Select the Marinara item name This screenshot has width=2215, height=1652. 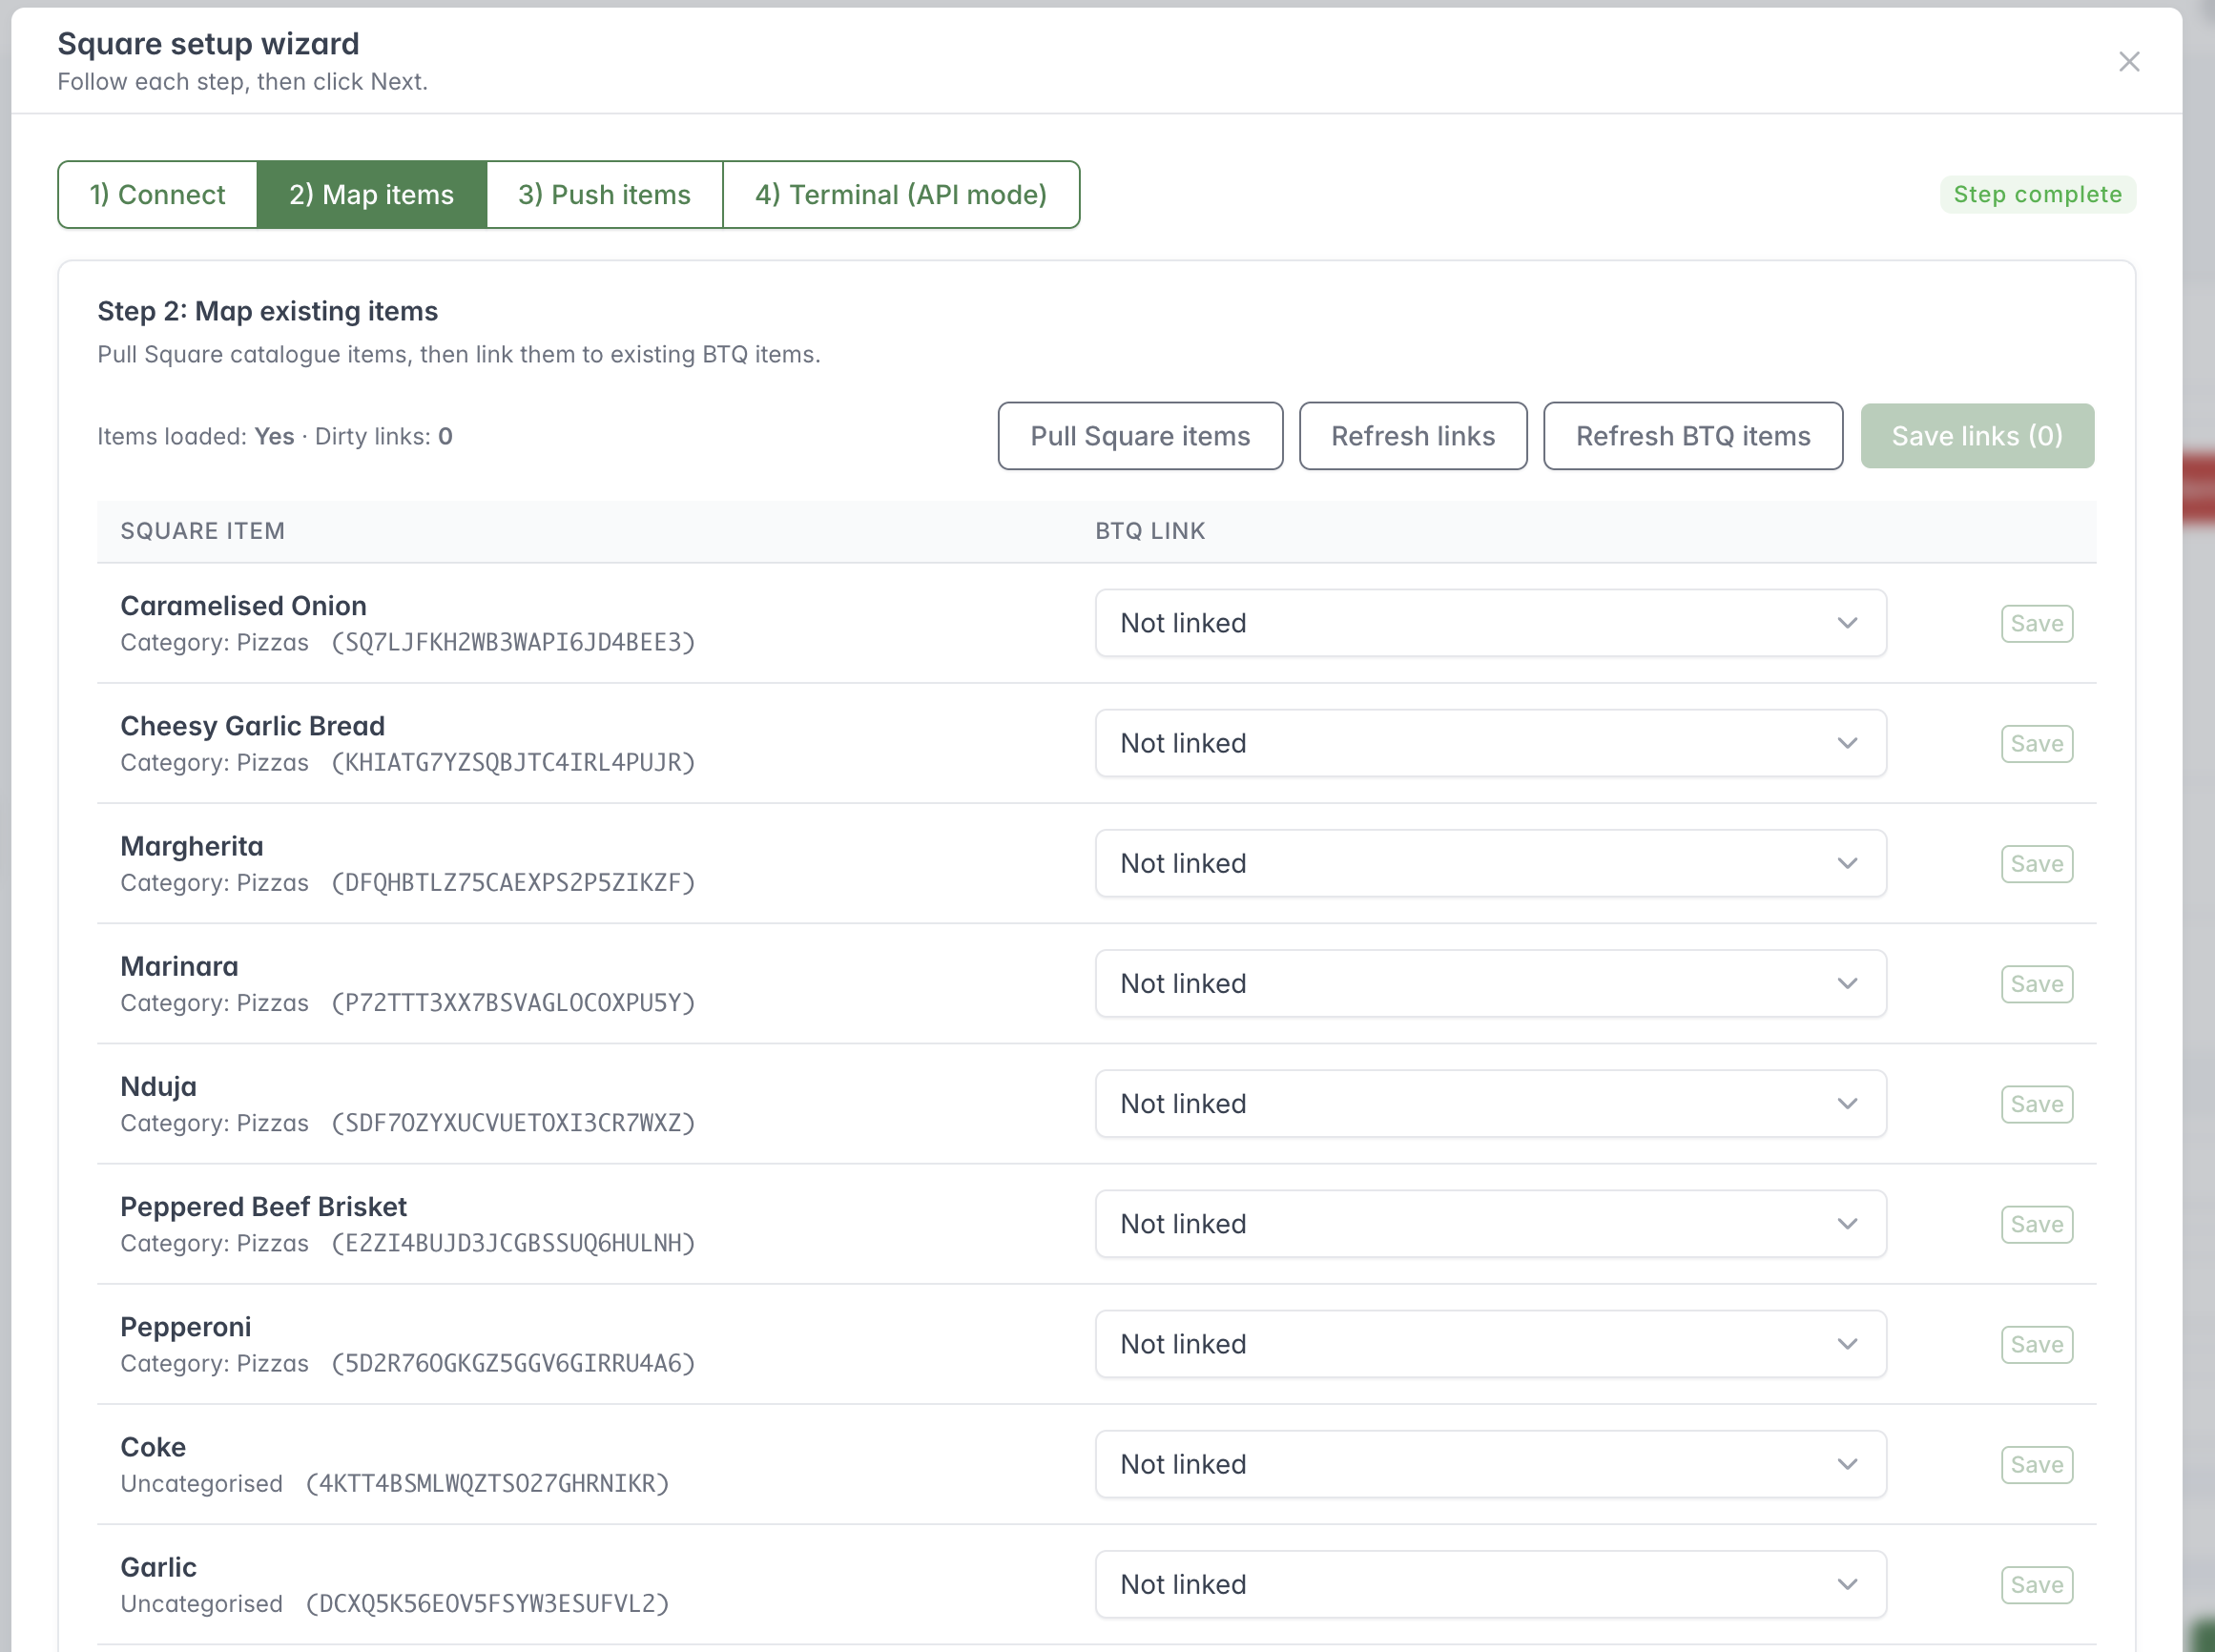tap(179, 966)
